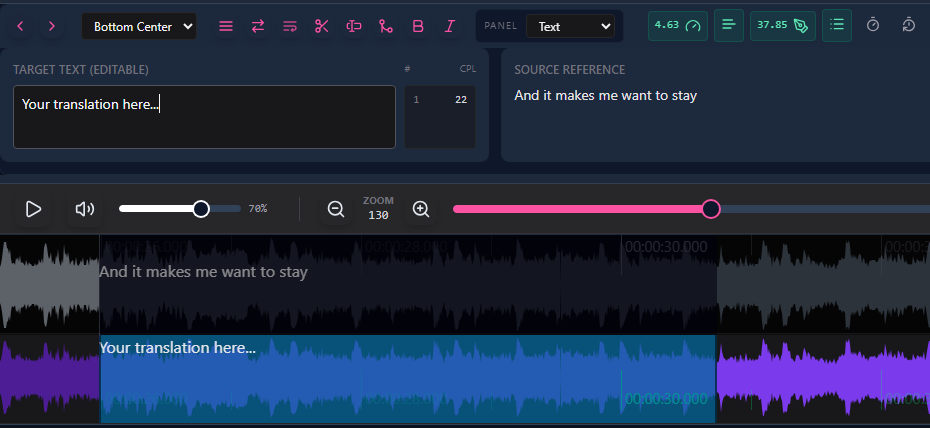The image size is (930, 428).
Task: Select the source segment 'And it makes me want to stay'
Action: tap(408, 285)
